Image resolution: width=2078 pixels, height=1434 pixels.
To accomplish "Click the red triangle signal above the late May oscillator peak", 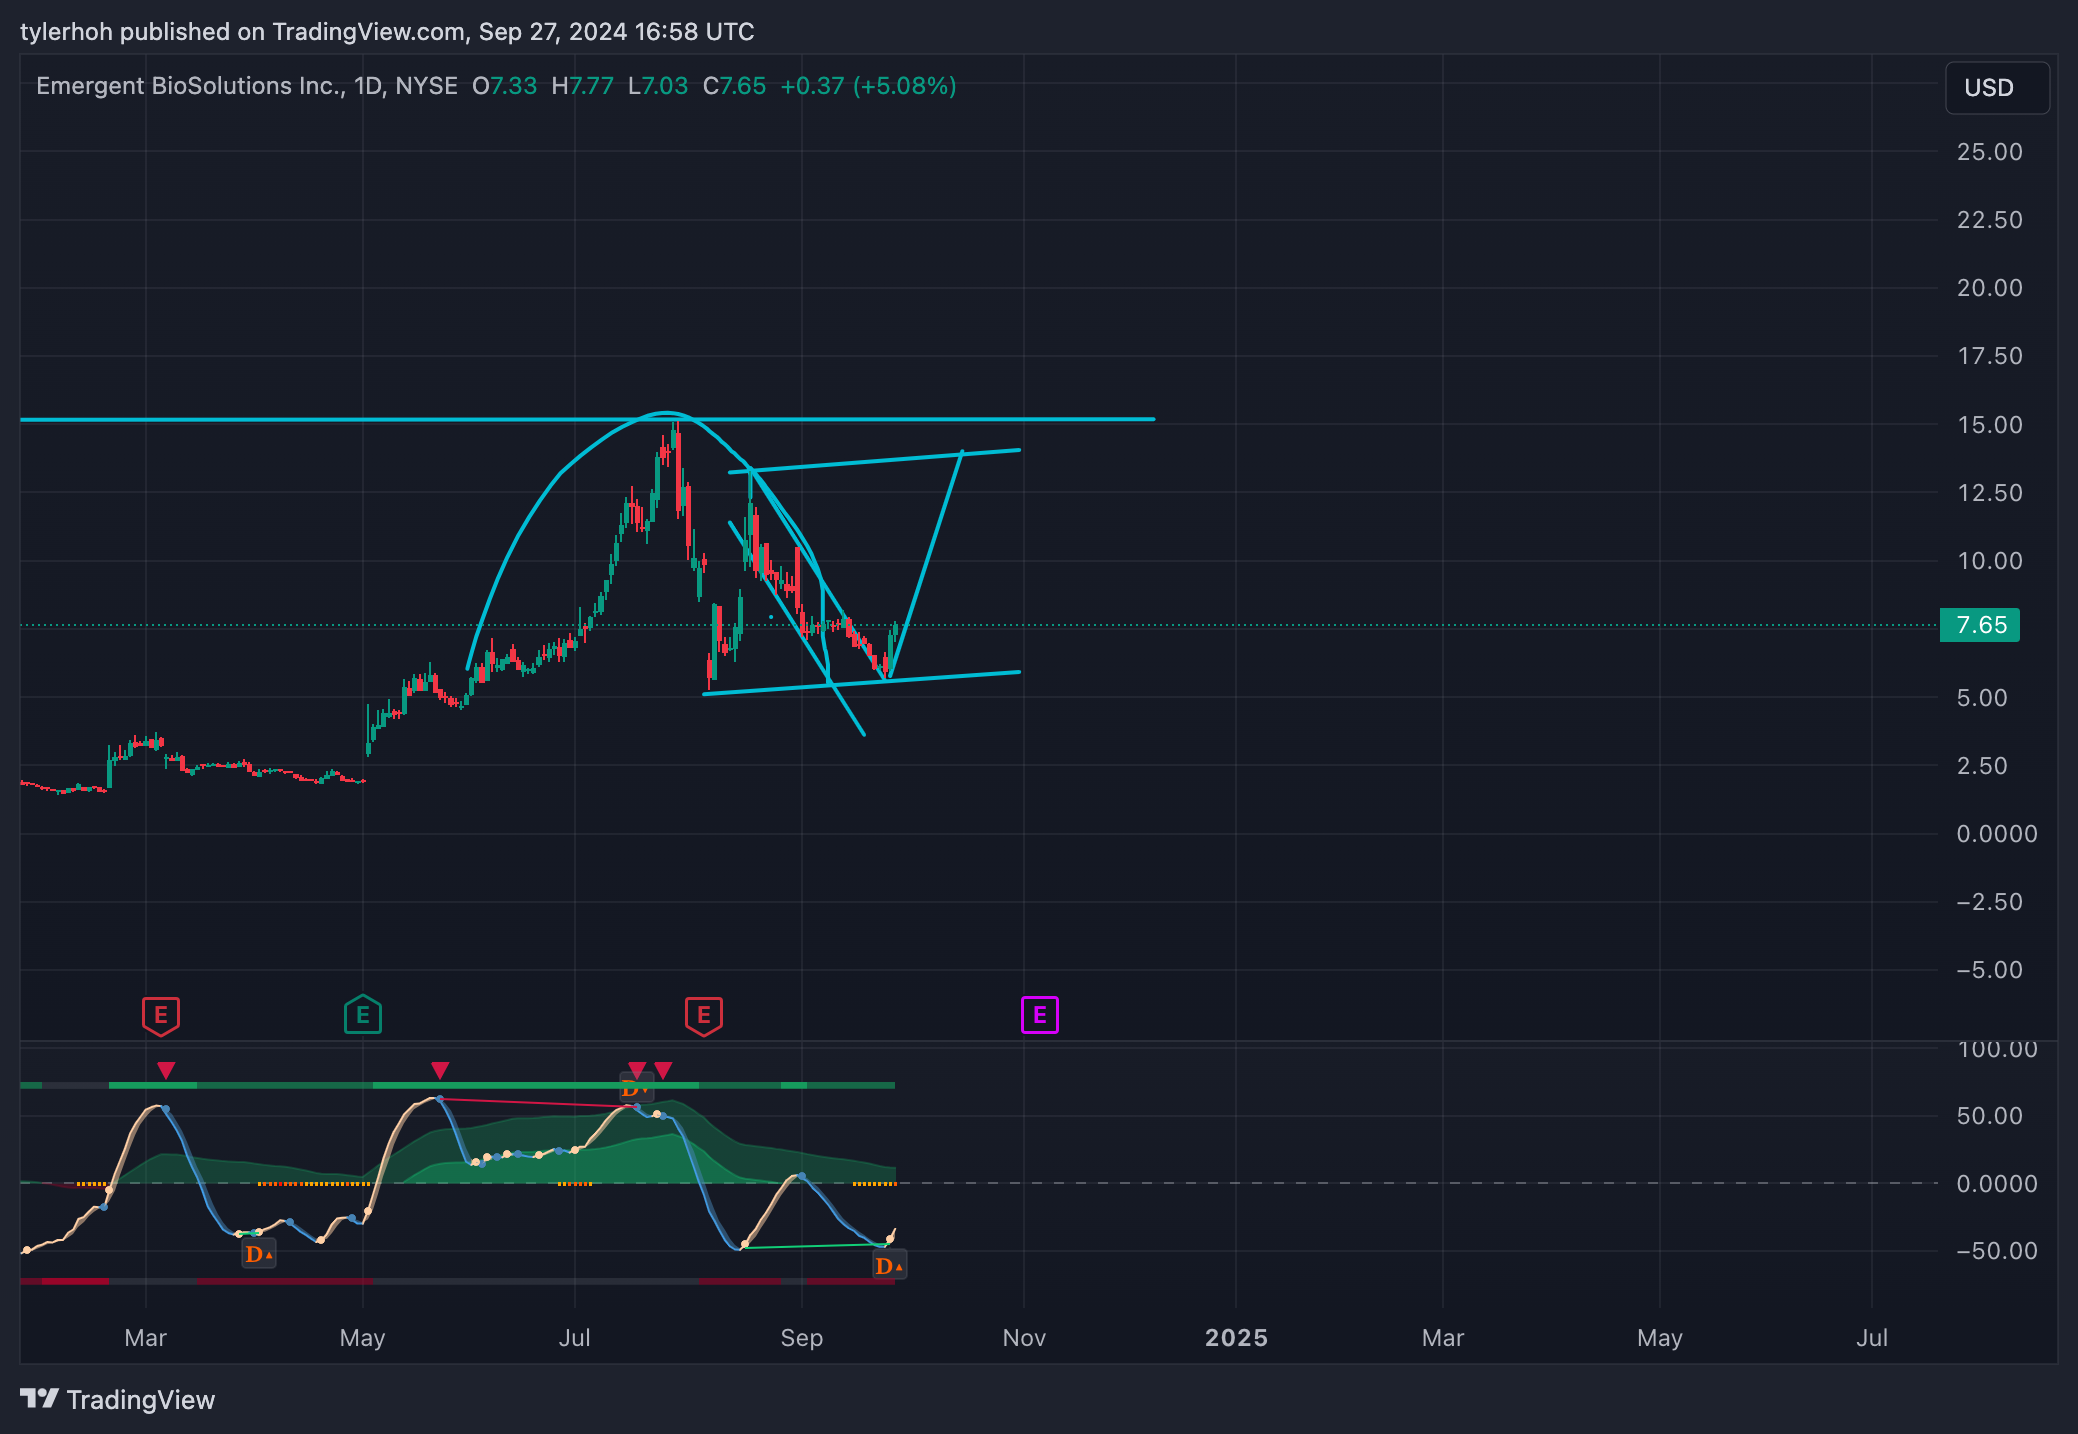I will coord(440,1071).
